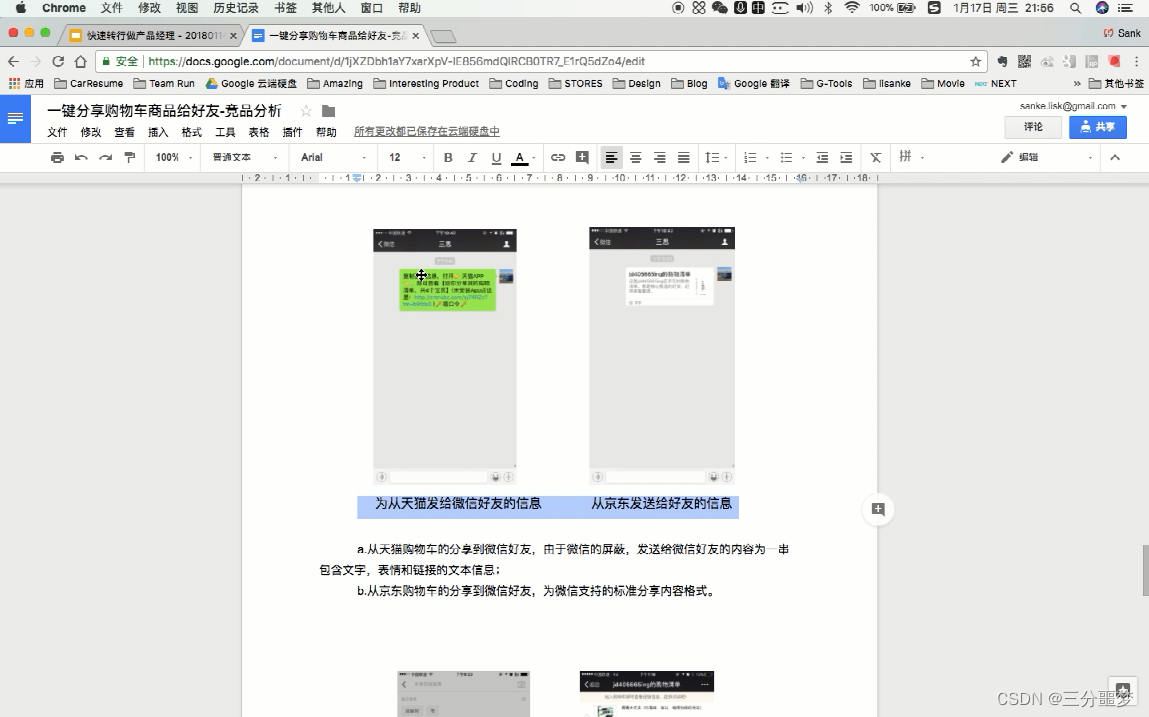Image resolution: width=1149 pixels, height=717 pixels.
Task: Open the paragraph style 普通文本 dropdown
Action: [x=245, y=157]
